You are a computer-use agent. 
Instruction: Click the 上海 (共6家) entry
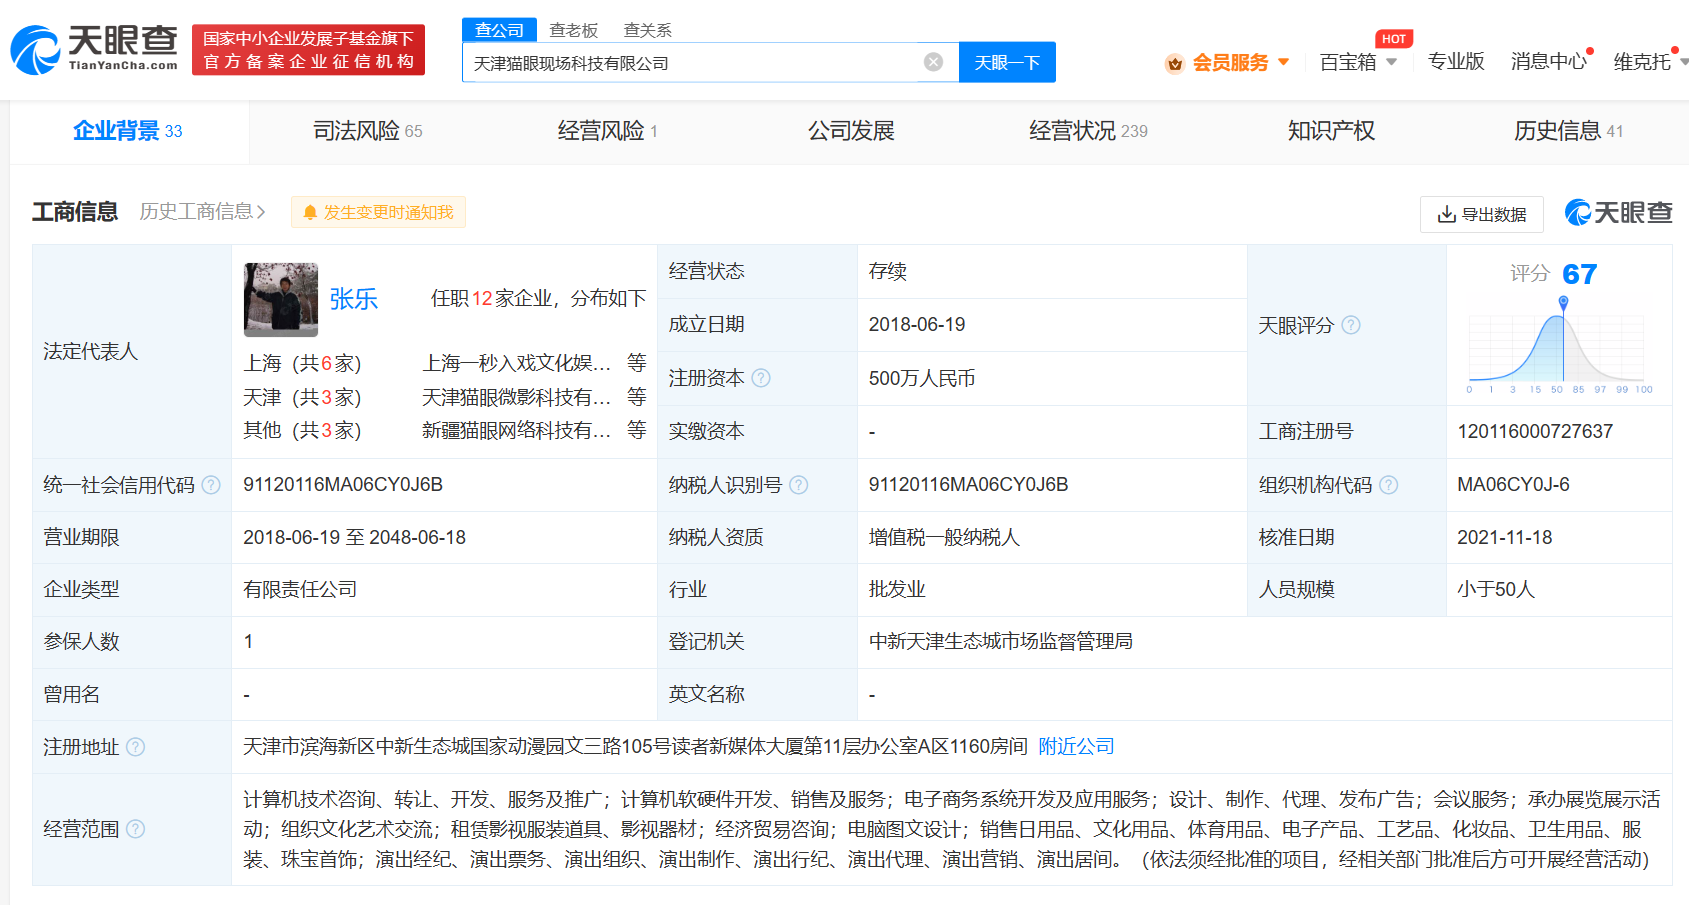click(x=302, y=363)
